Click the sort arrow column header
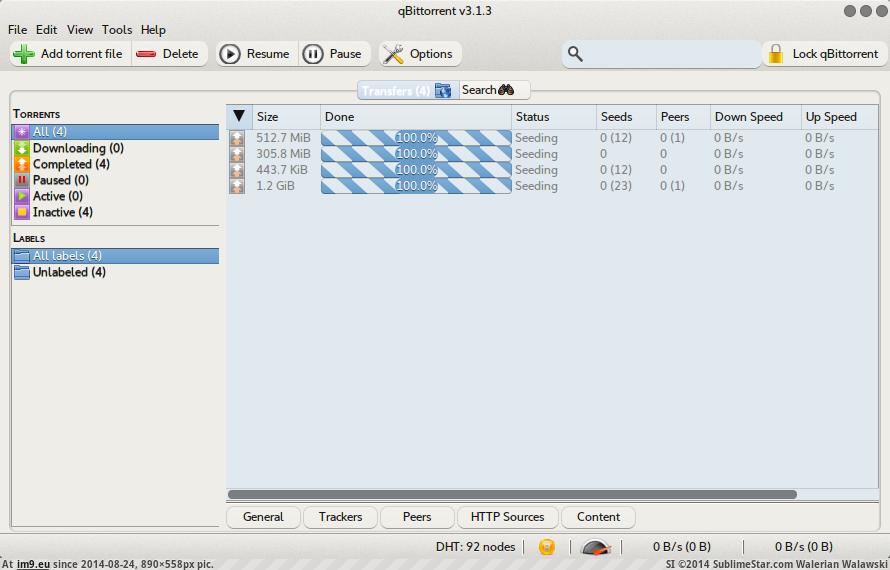 pyautogui.click(x=239, y=116)
